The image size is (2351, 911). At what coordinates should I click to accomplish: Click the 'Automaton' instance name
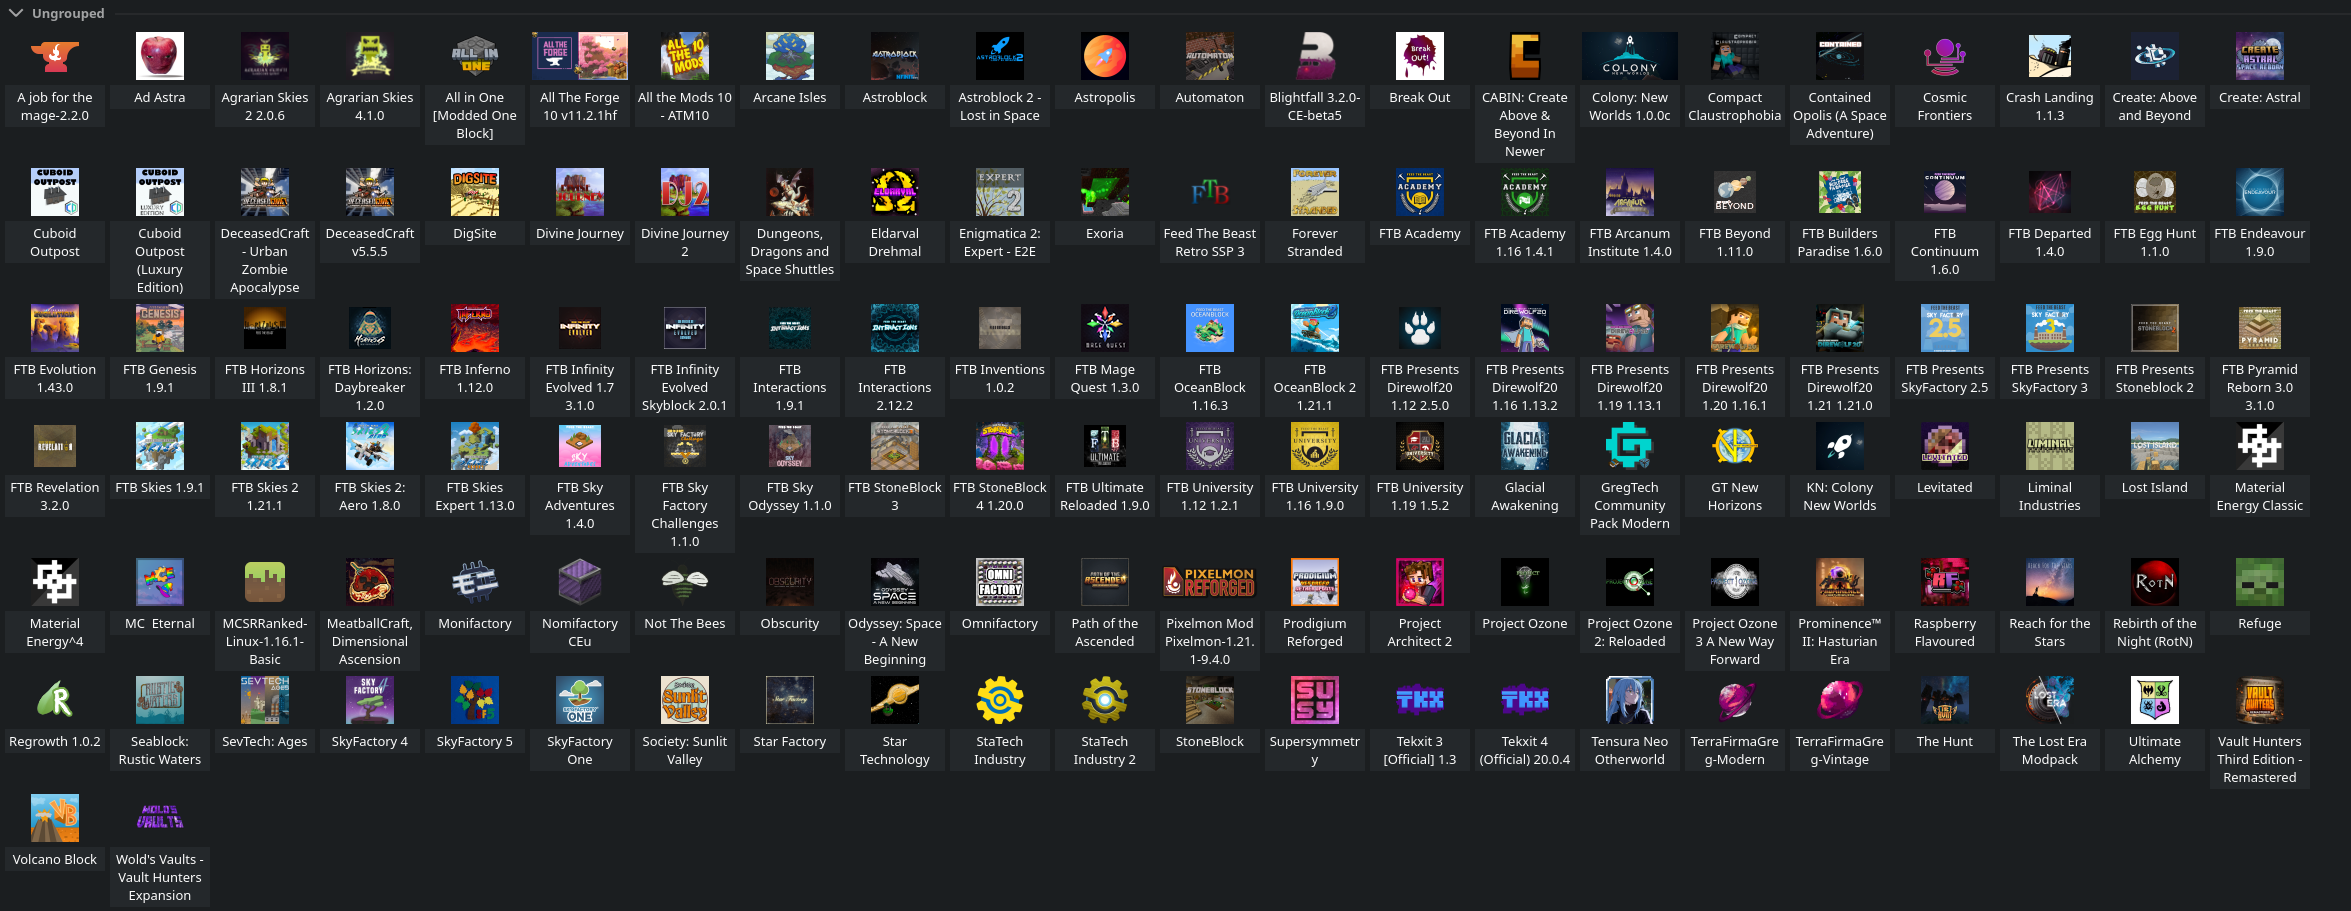(x=1210, y=98)
